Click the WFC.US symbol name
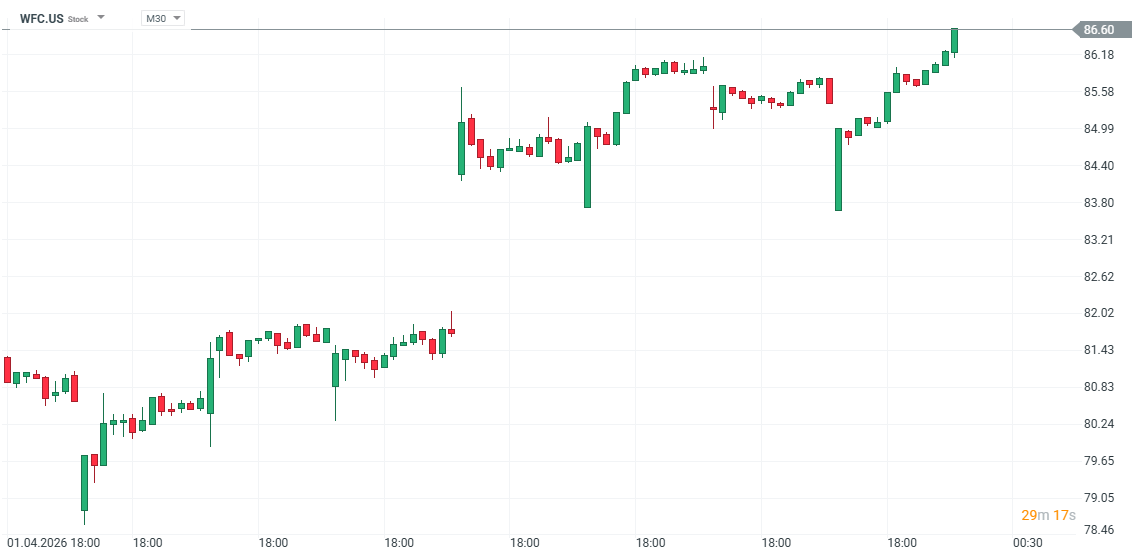Image resolution: width=1144 pixels, height=560 pixels. [41, 18]
